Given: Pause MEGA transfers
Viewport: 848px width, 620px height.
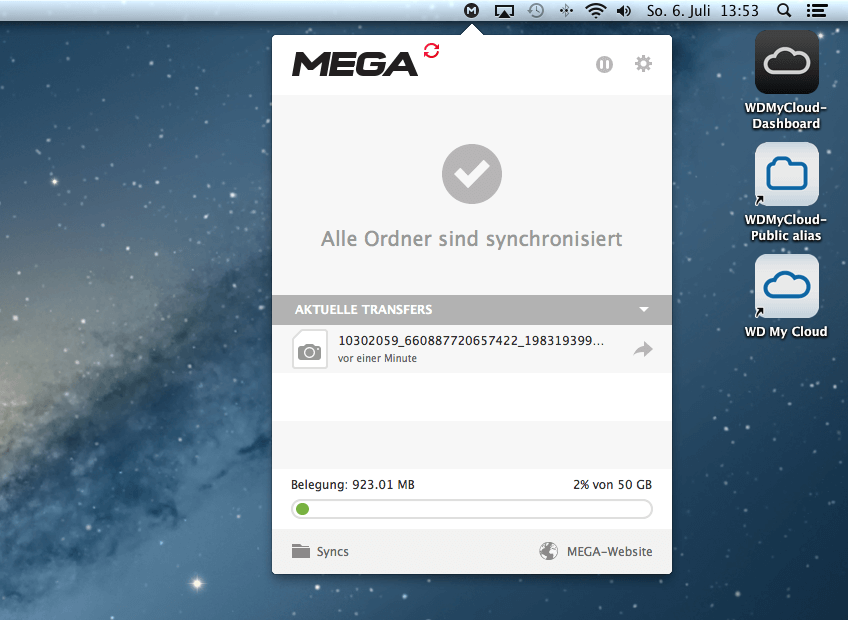Looking at the screenshot, I should click(x=604, y=64).
